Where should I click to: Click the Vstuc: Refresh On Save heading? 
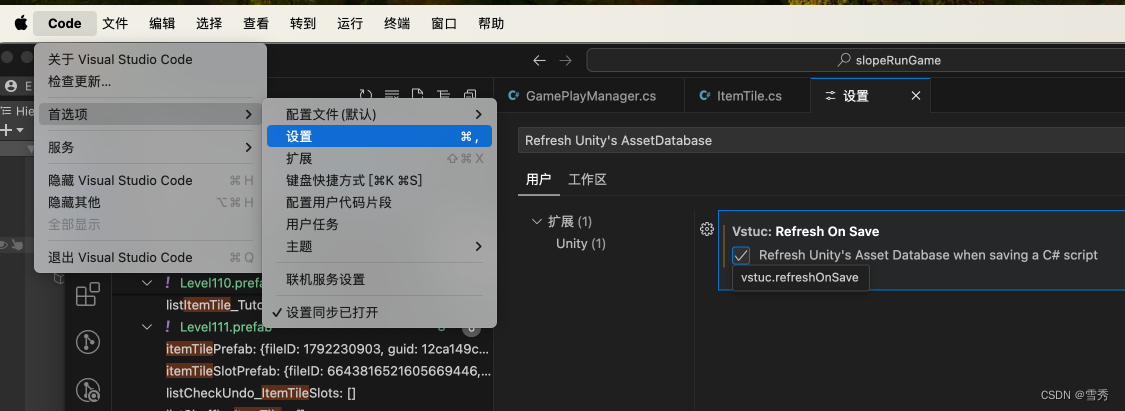pyautogui.click(x=806, y=232)
